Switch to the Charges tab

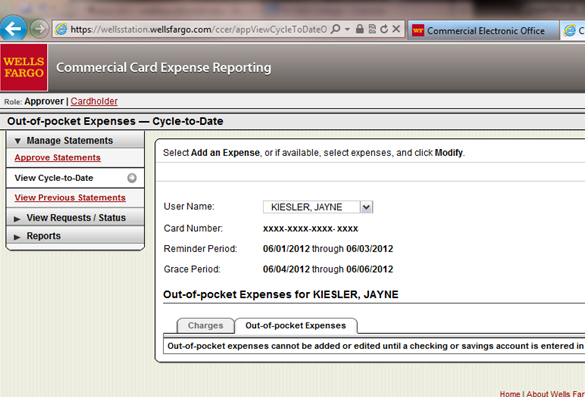[x=206, y=325]
